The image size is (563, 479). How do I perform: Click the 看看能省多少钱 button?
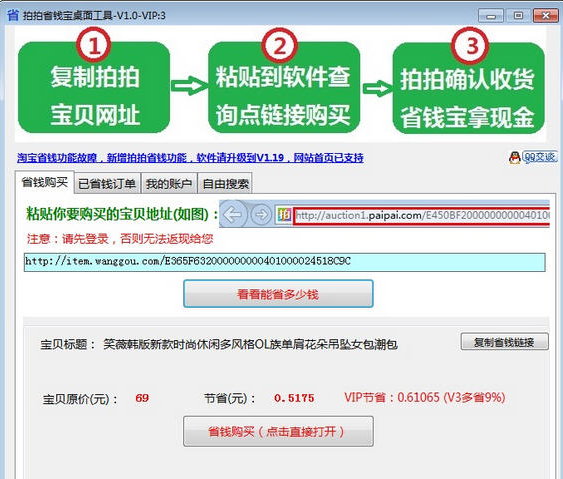(x=278, y=294)
